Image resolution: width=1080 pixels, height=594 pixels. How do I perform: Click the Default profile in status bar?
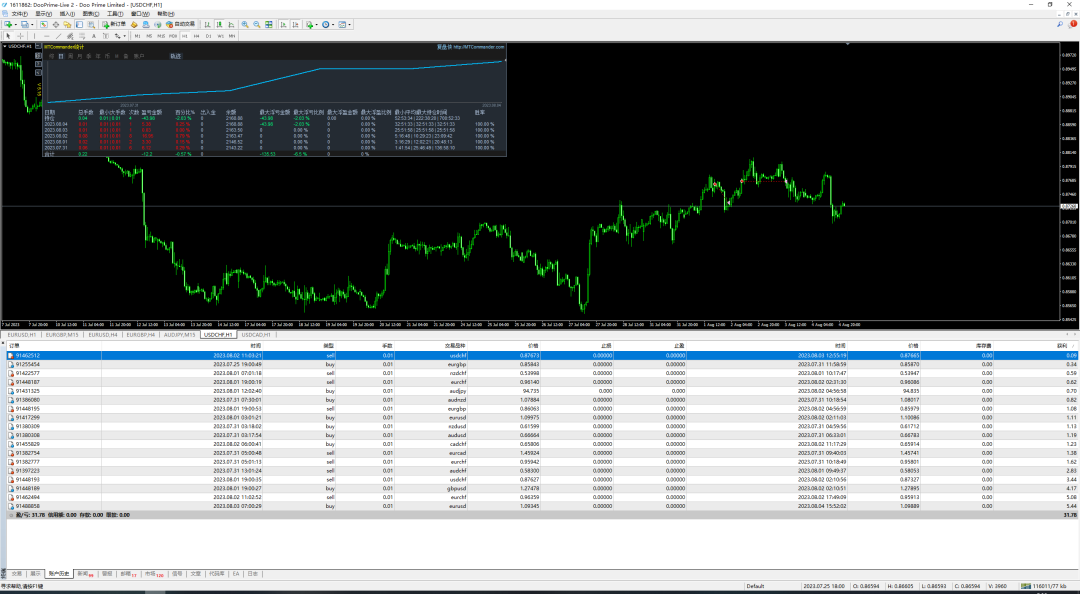[755, 586]
